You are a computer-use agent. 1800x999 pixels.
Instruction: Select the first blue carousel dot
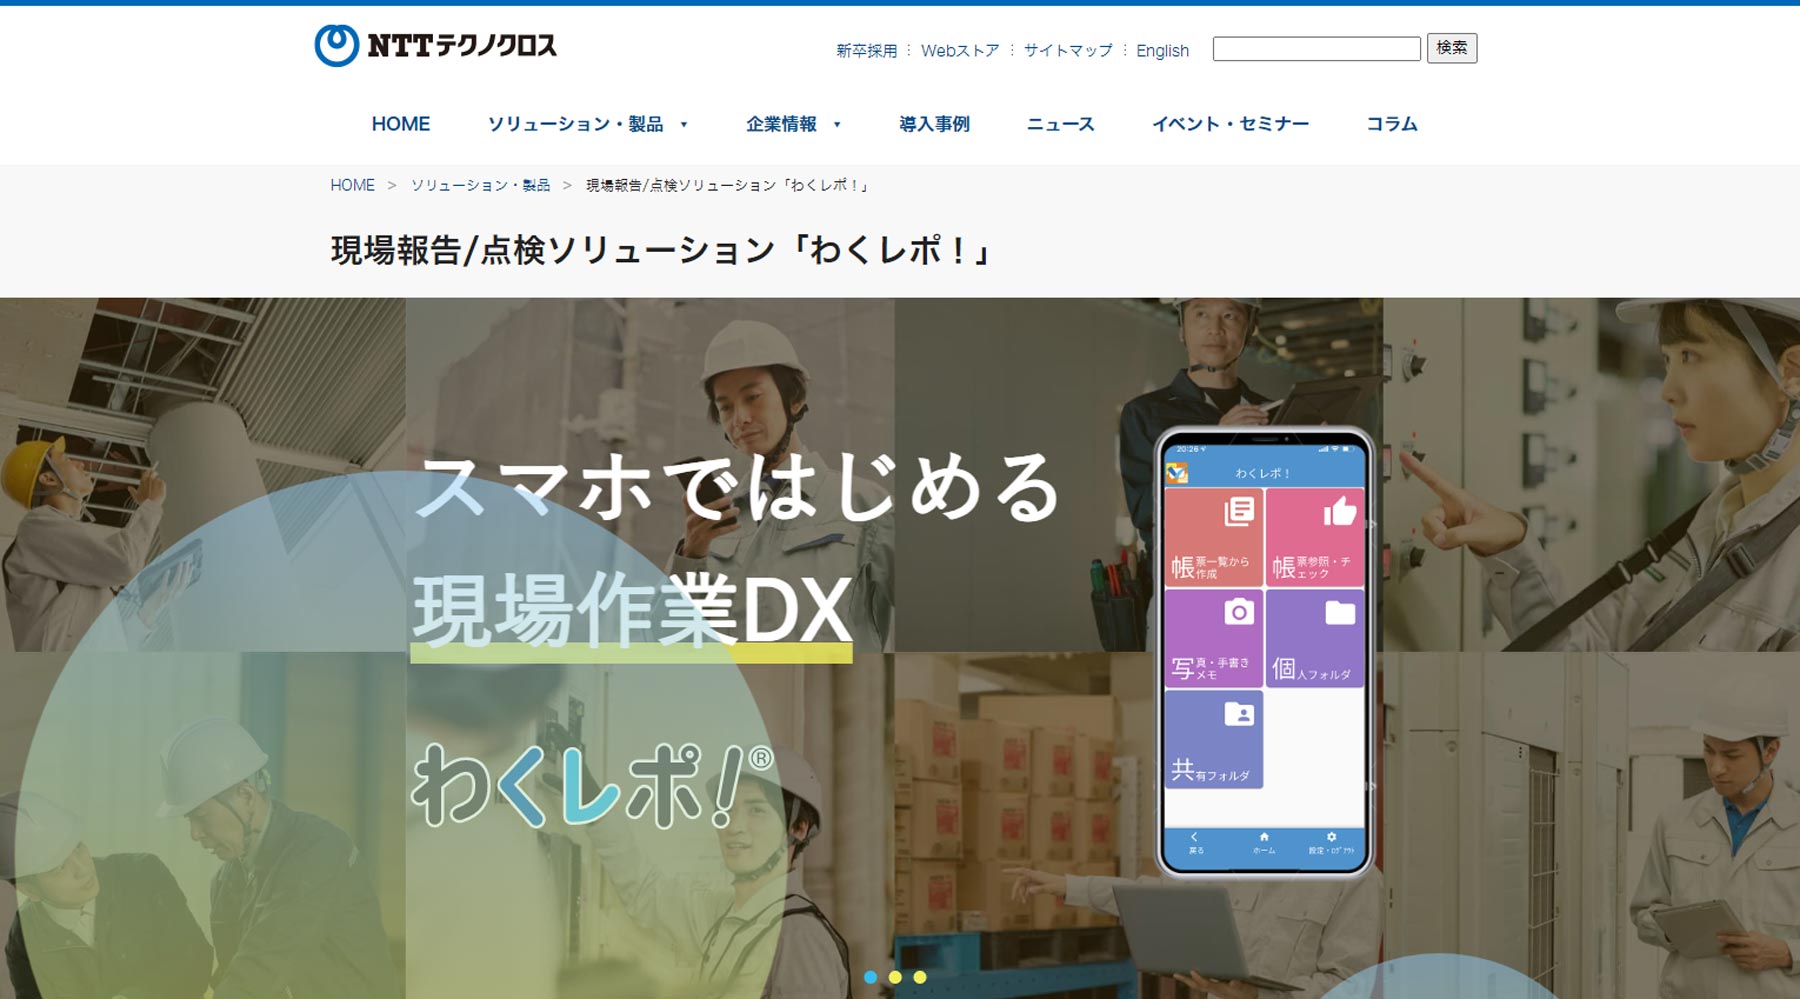point(870,977)
